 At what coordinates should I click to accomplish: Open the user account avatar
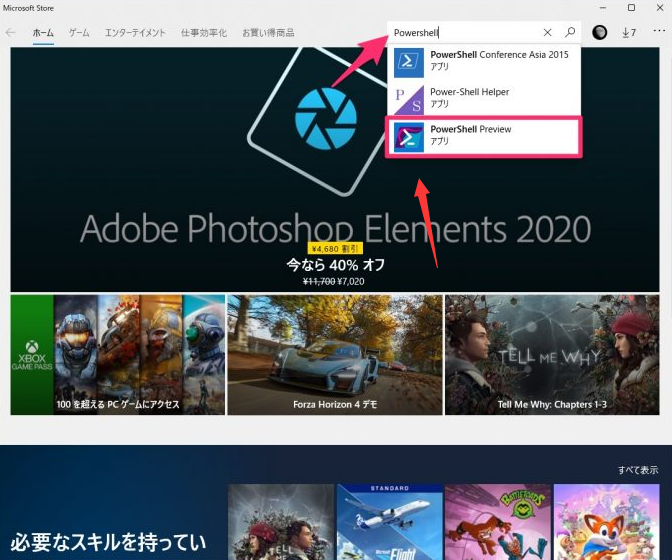point(599,33)
